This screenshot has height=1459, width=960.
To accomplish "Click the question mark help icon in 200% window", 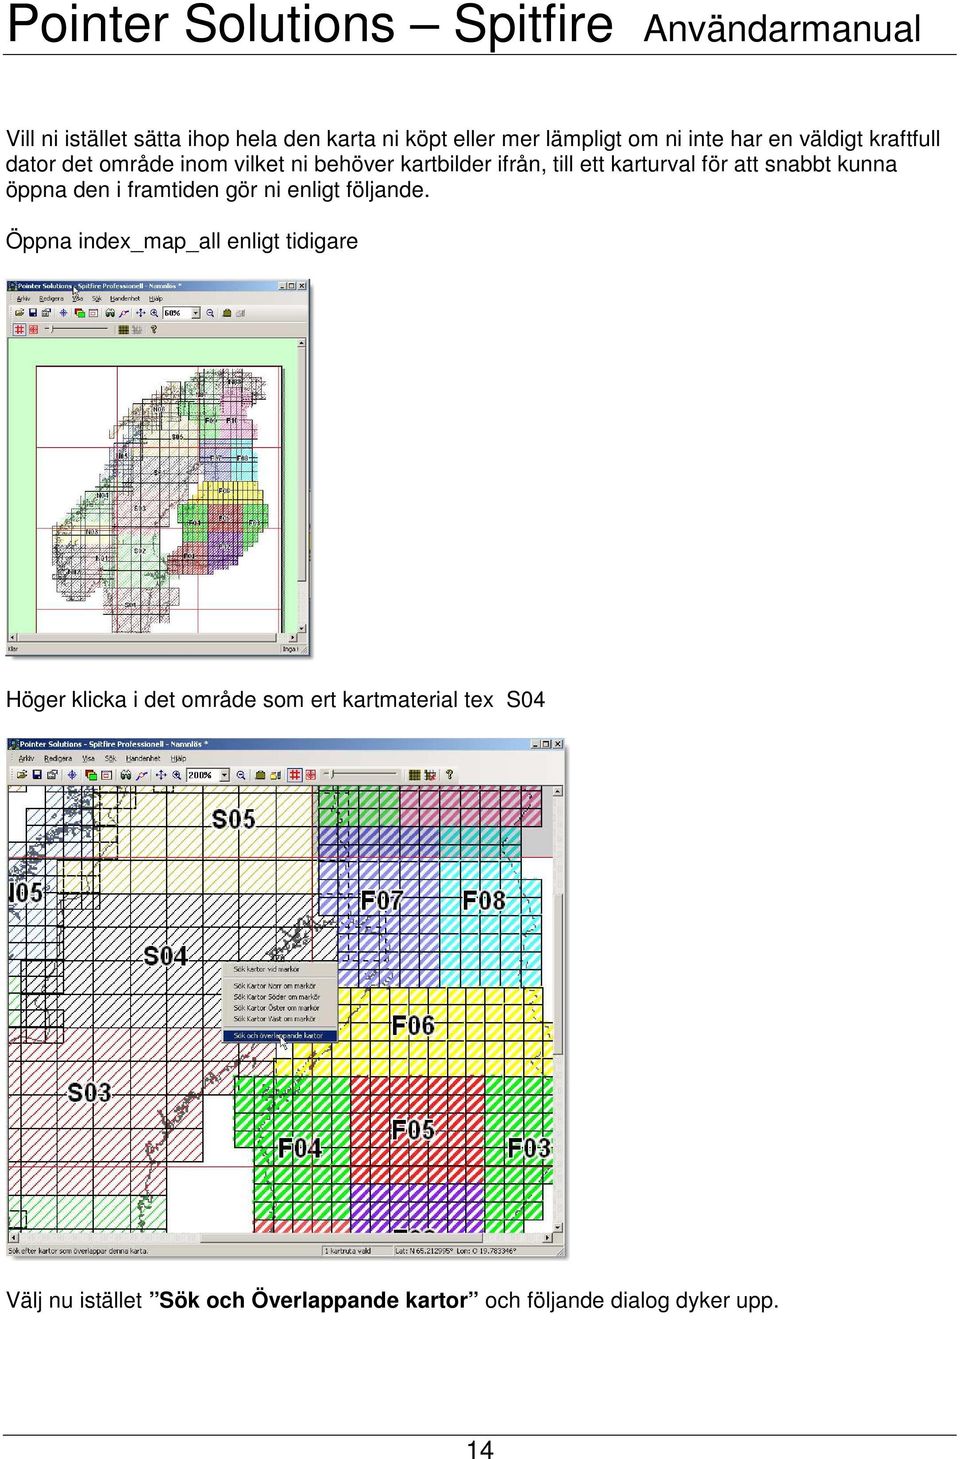I will coord(450,775).
